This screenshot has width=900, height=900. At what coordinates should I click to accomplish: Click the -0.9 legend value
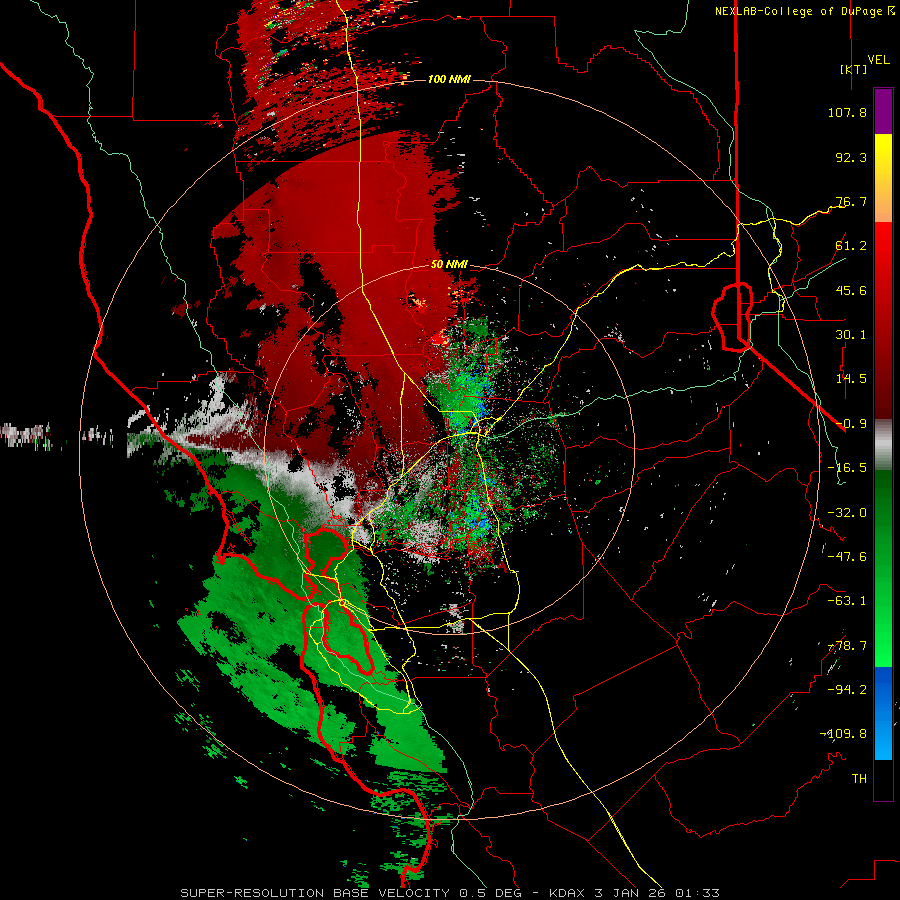point(851,424)
